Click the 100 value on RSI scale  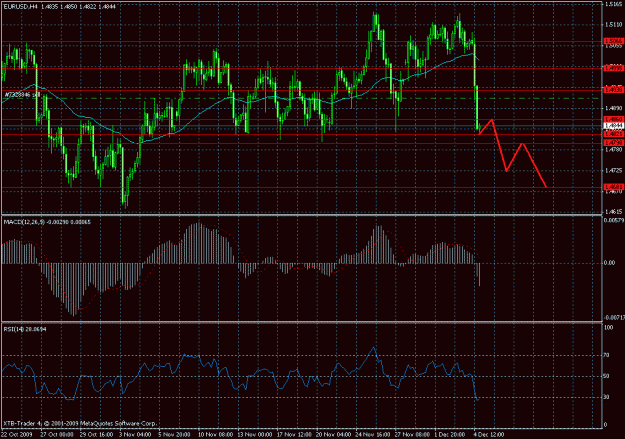coord(609,327)
